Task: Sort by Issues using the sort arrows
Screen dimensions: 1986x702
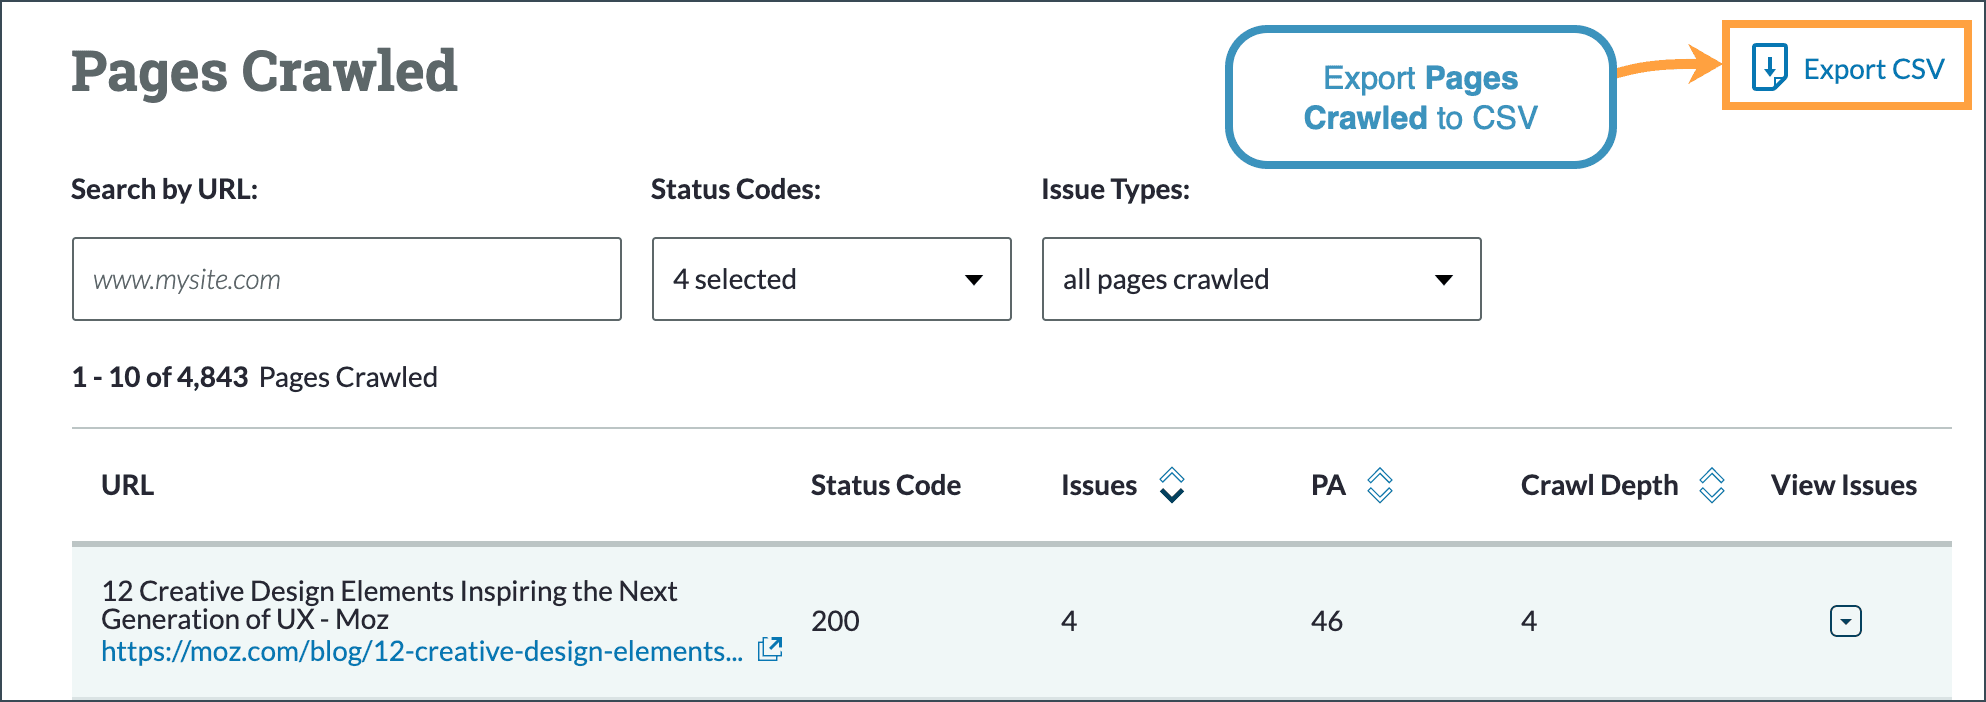Action: 1171,486
